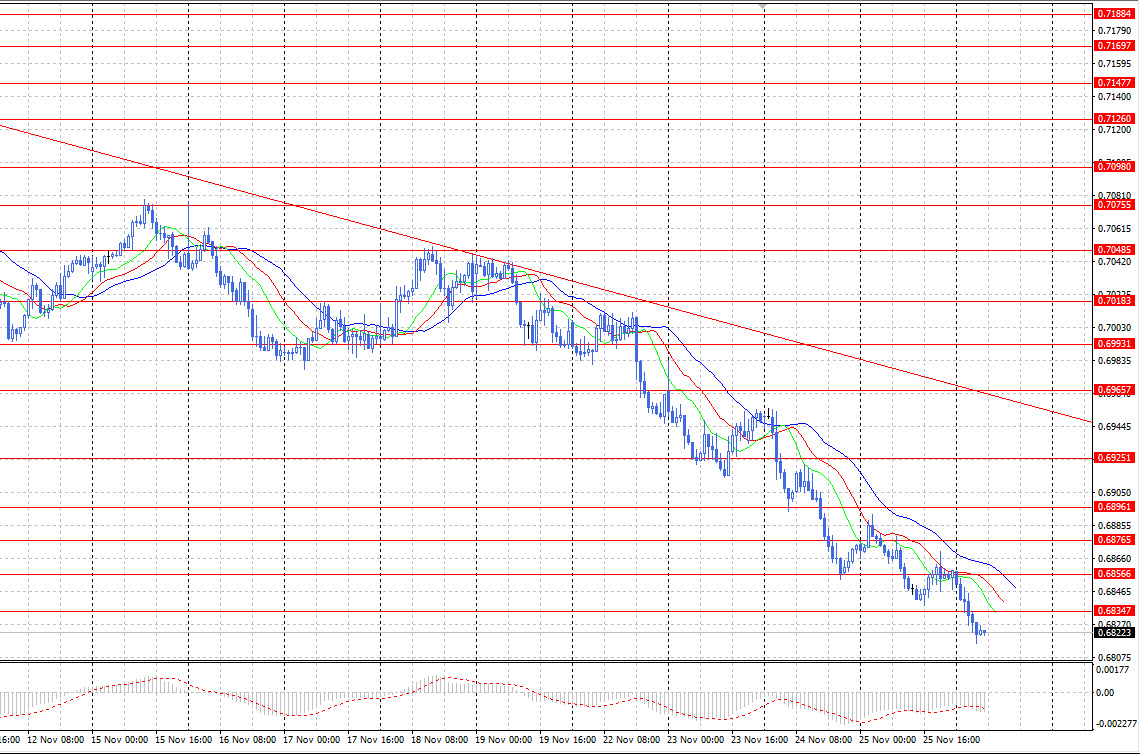Click the 0.69251 red price level label
Image resolution: width=1140 pixels, height=754 pixels.
1114,457
